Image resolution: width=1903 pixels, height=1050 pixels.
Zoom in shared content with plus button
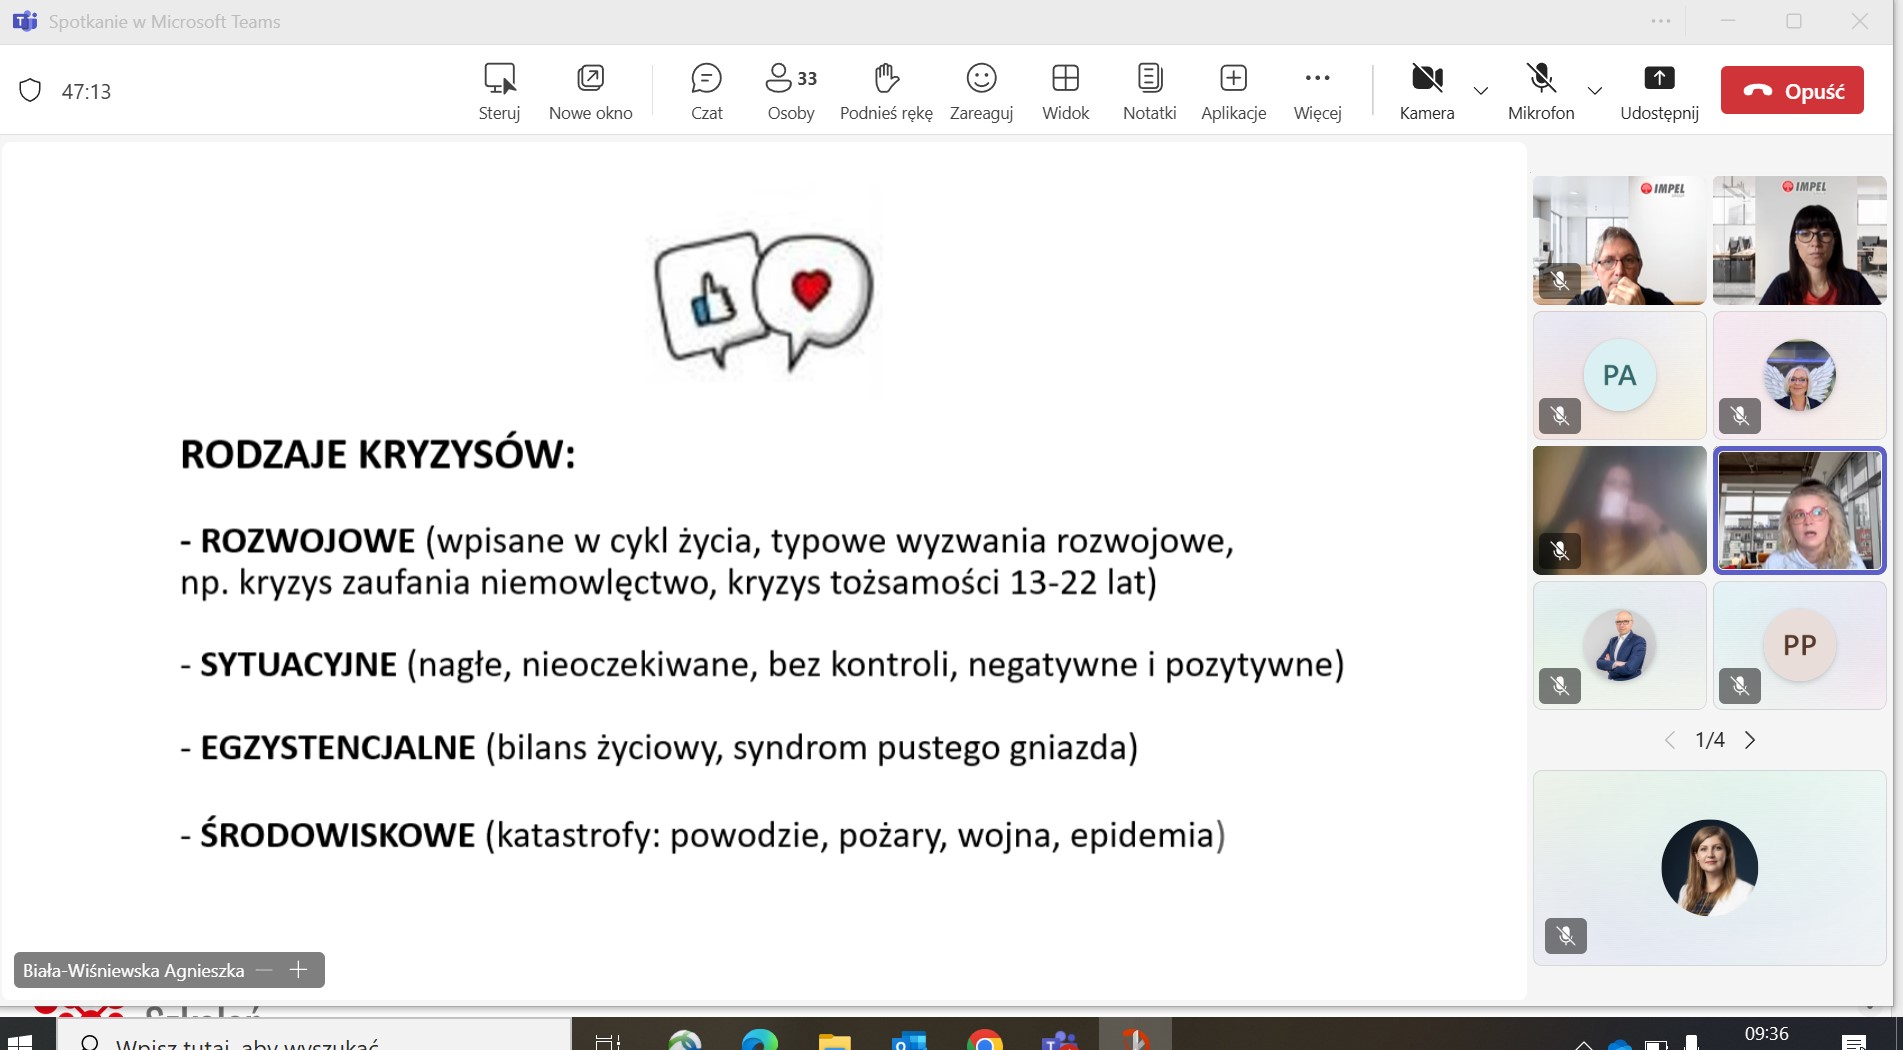[x=298, y=970]
